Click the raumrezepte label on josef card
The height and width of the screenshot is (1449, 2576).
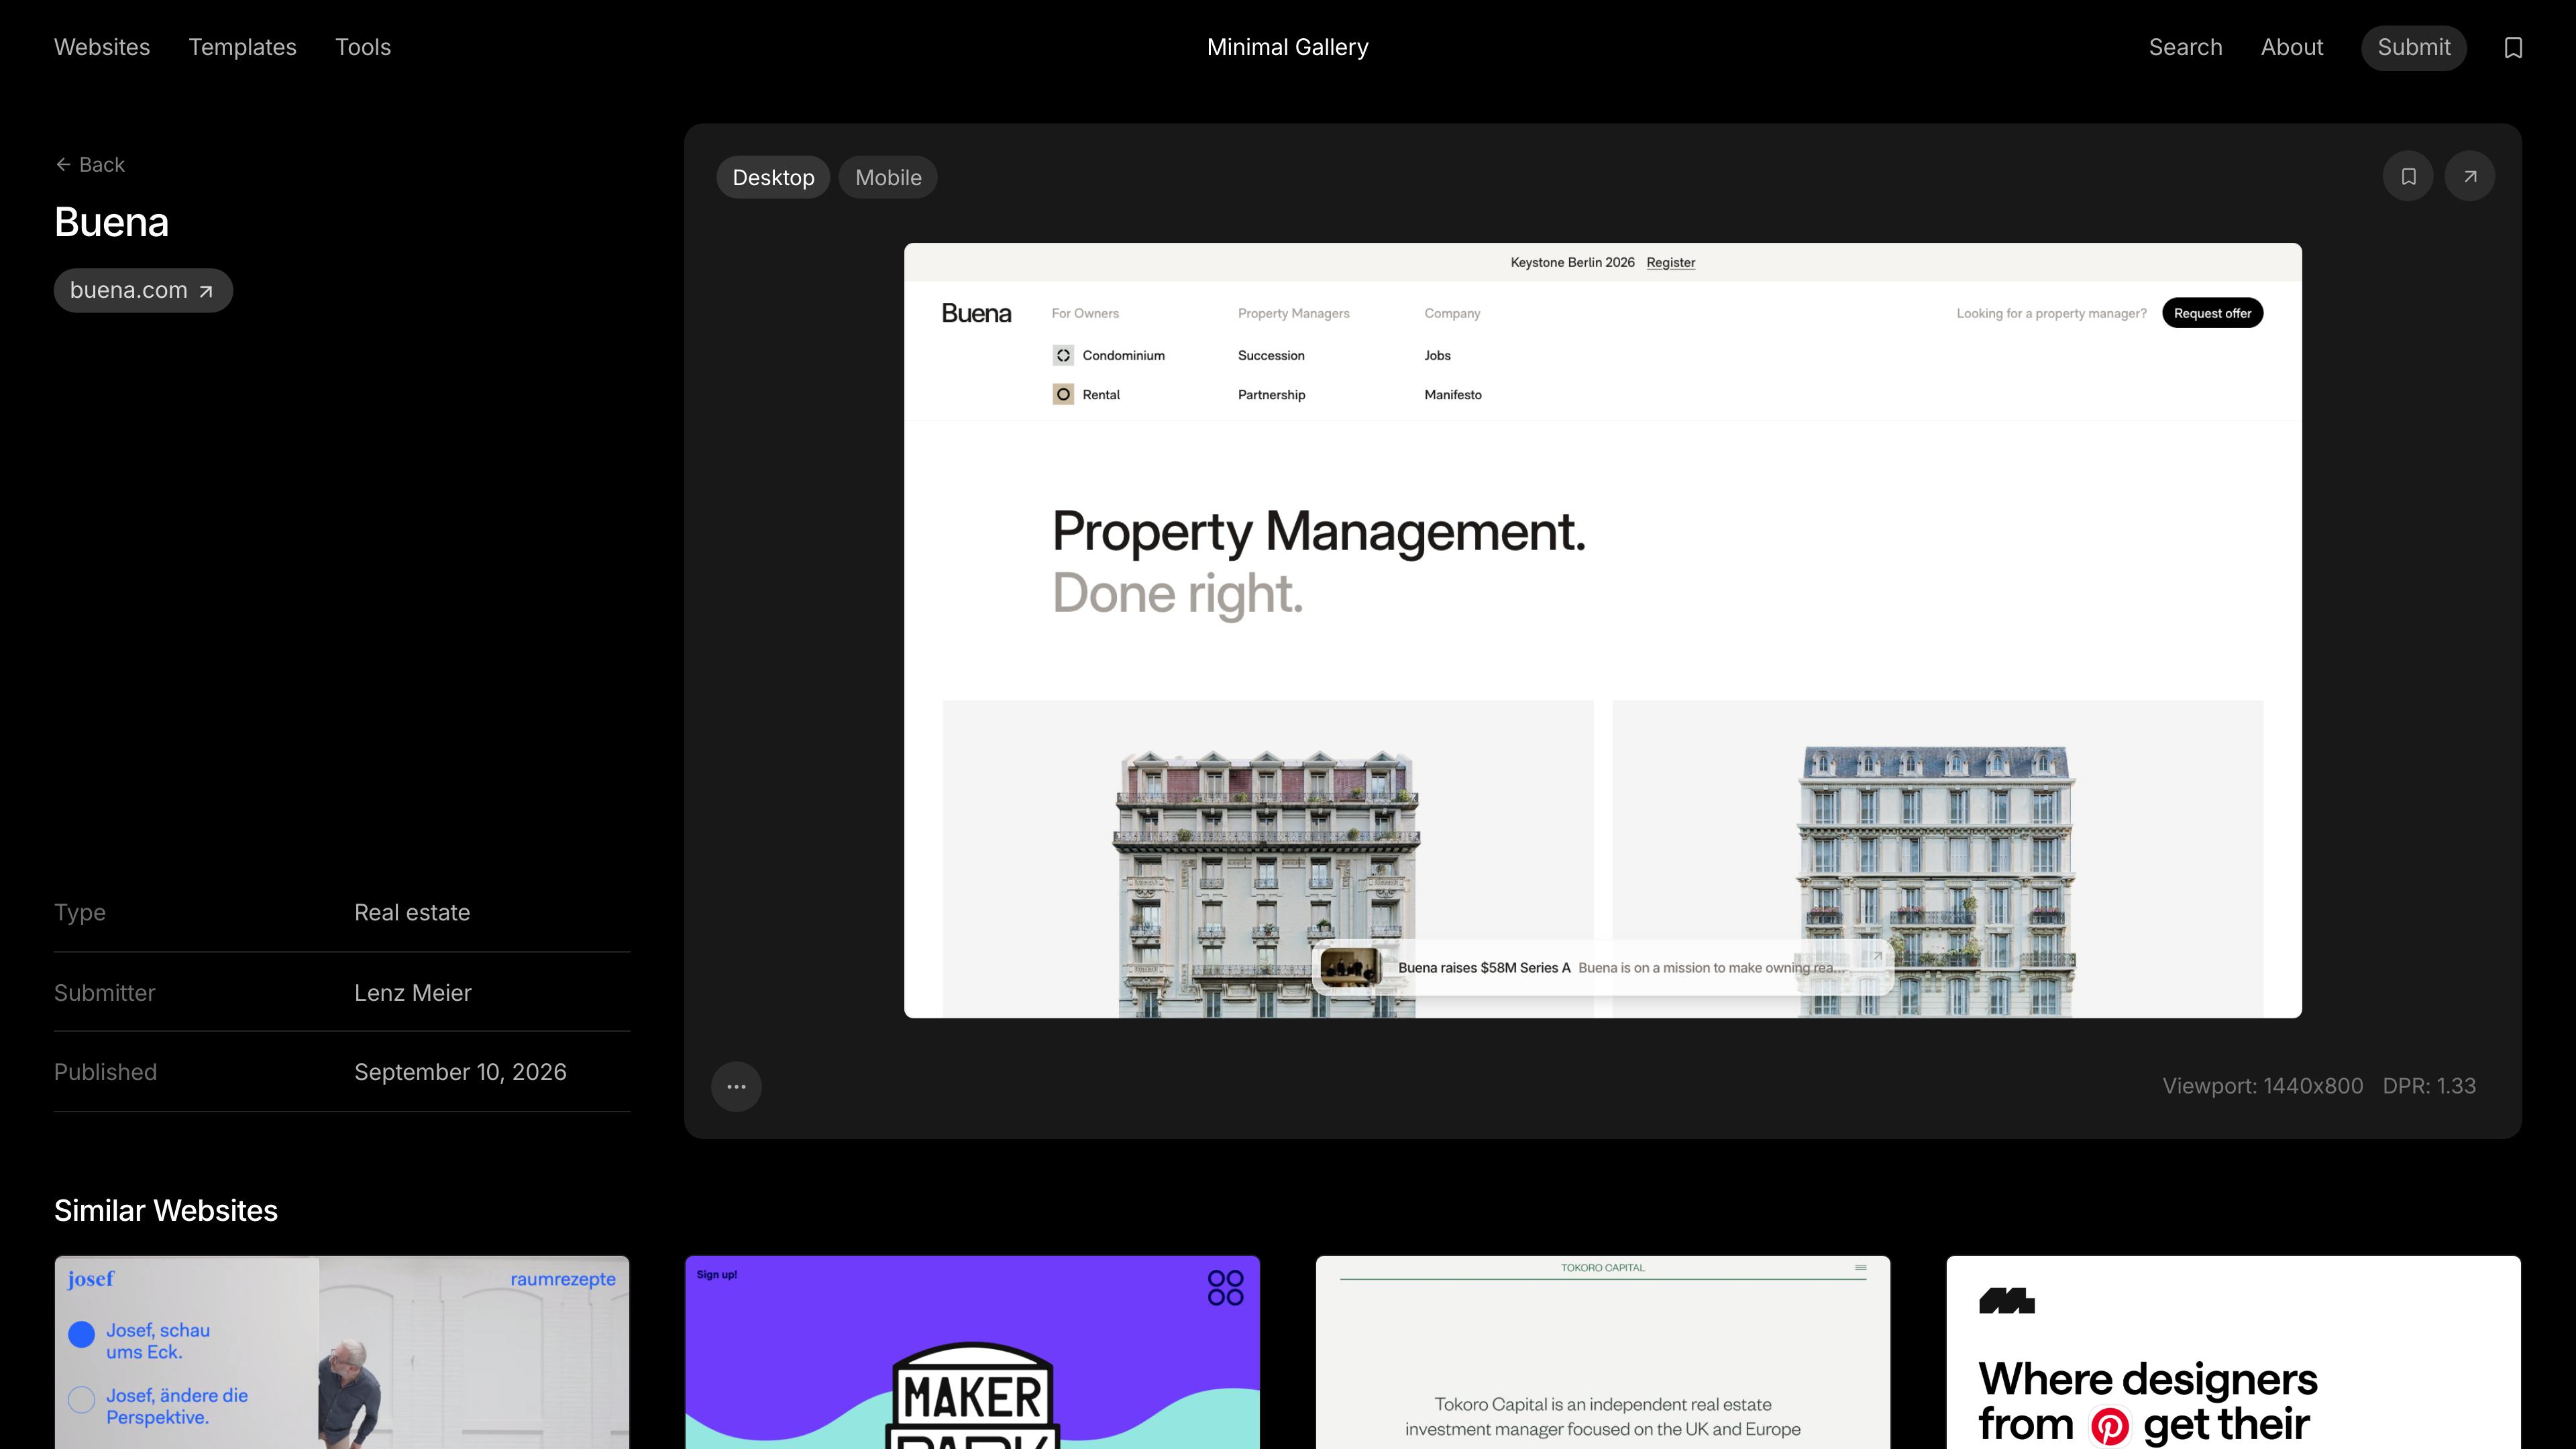click(563, 1279)
